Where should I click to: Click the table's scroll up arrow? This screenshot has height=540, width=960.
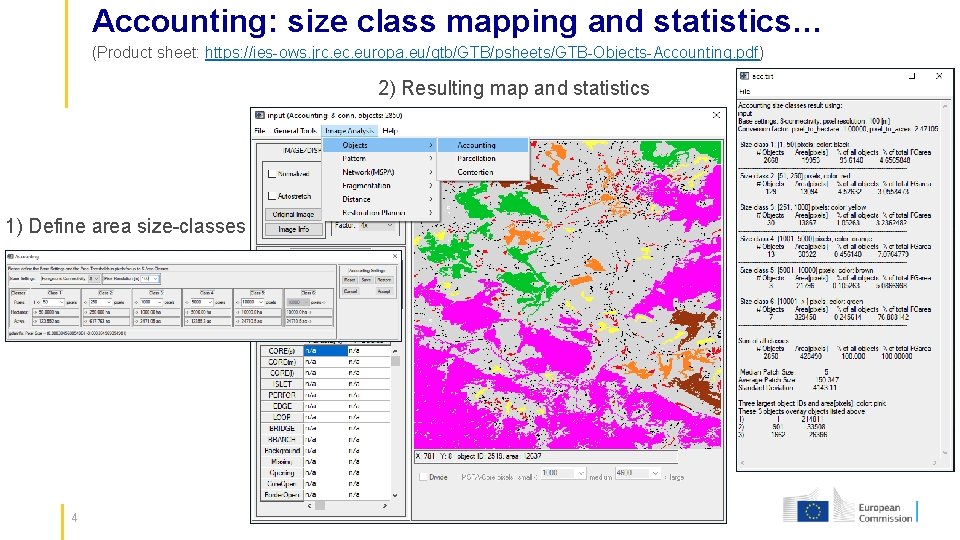pos(395,351)
